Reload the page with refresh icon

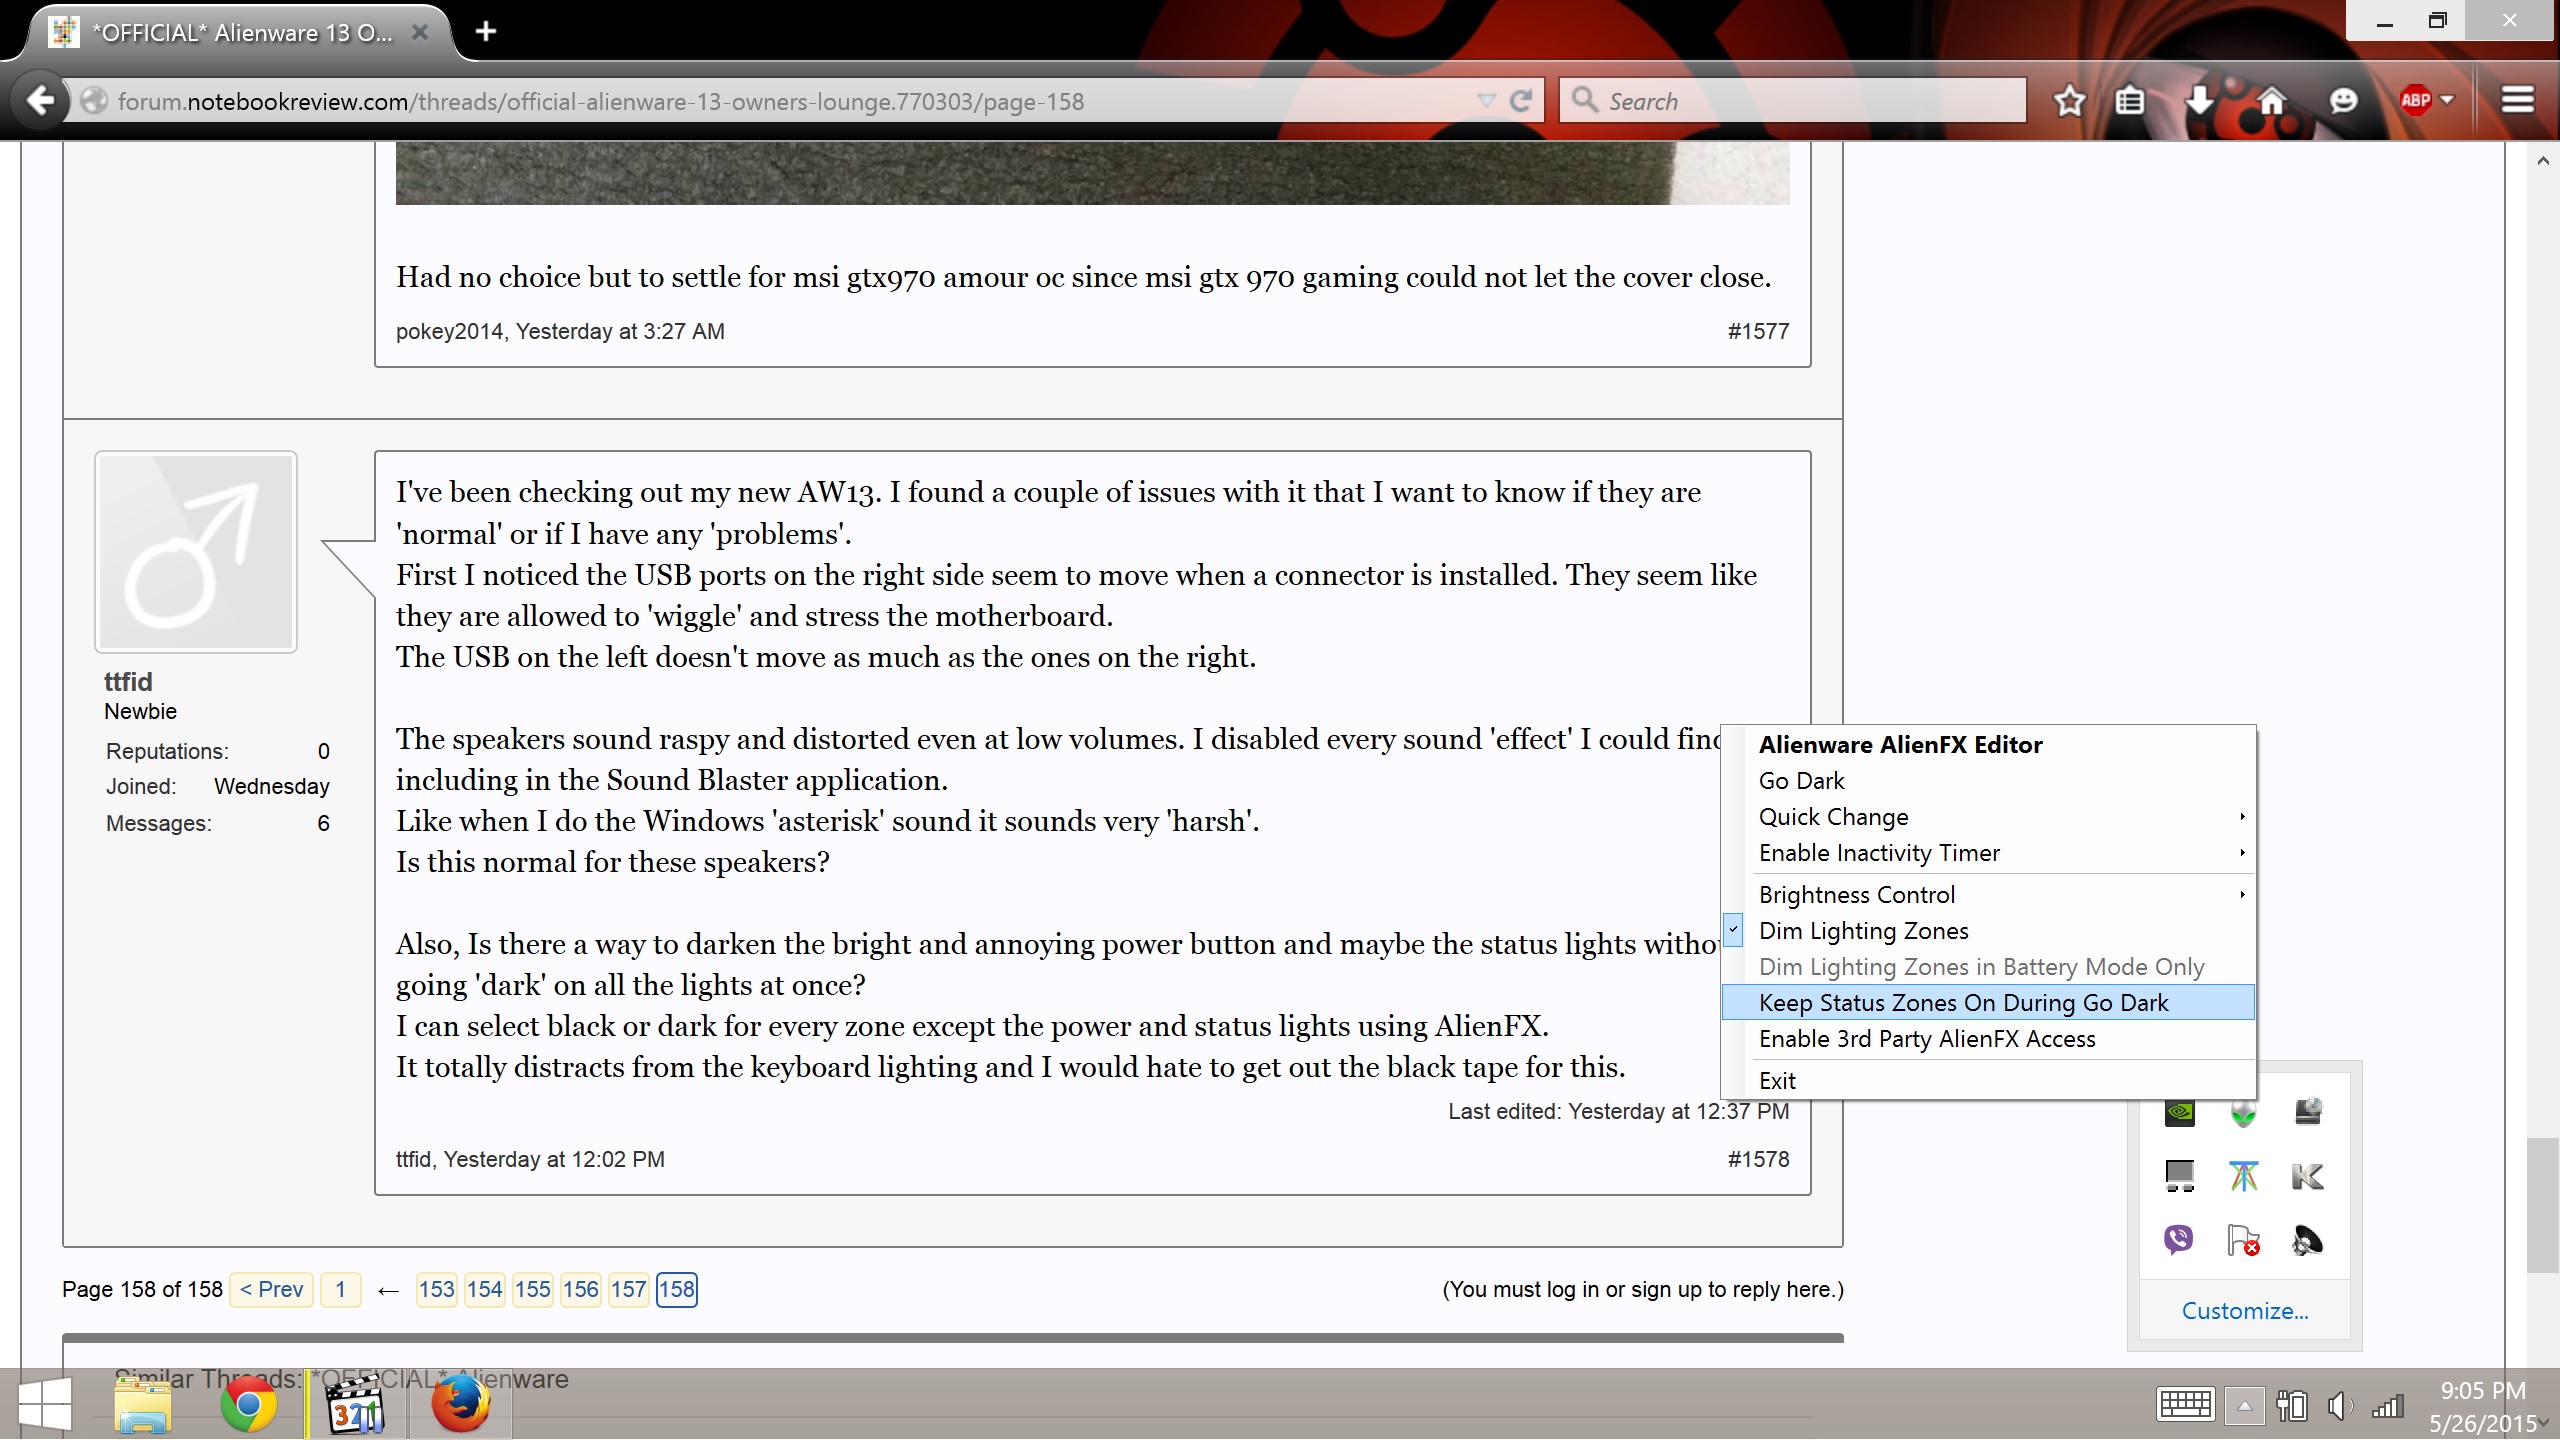point(1521,100)
